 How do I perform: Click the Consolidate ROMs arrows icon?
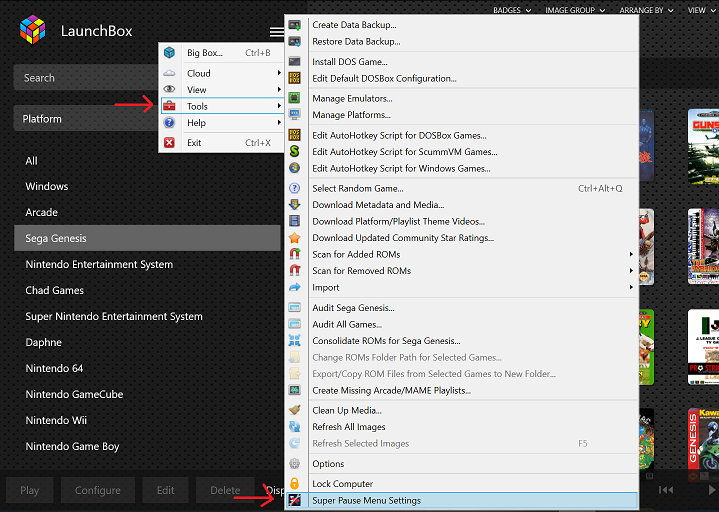tap(294, 340)
